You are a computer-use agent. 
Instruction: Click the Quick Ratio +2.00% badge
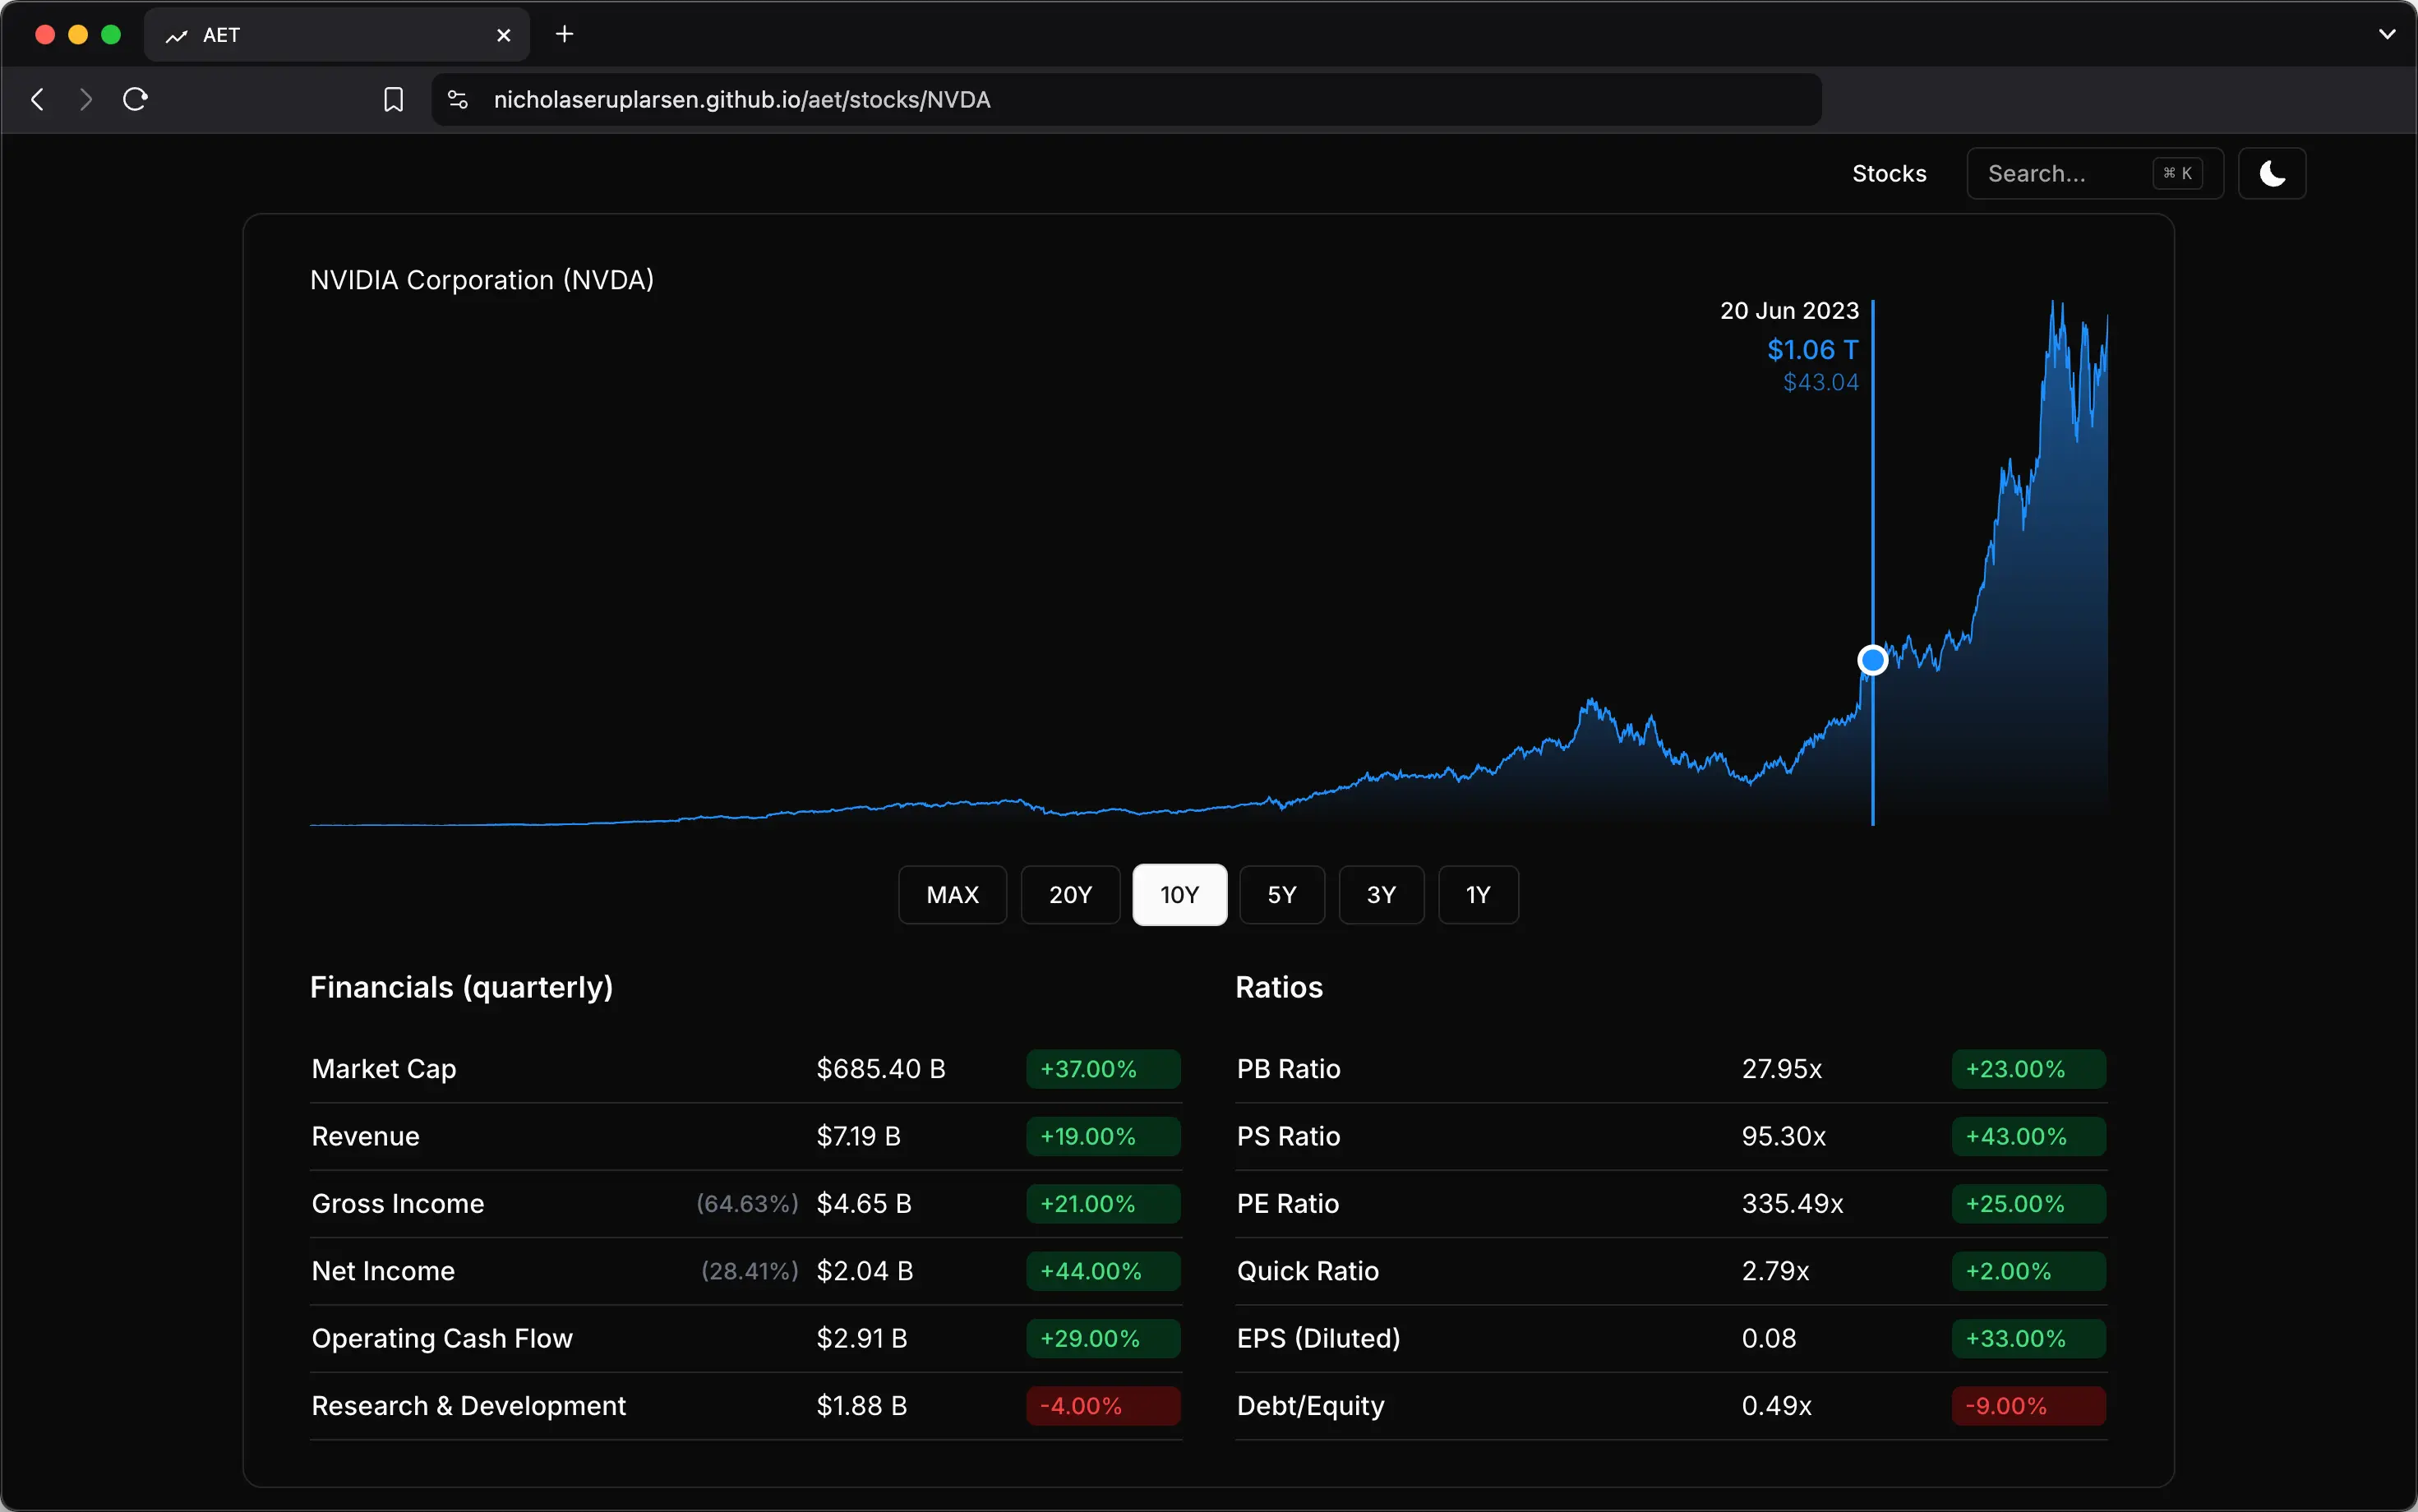tap(2029, 1271)
